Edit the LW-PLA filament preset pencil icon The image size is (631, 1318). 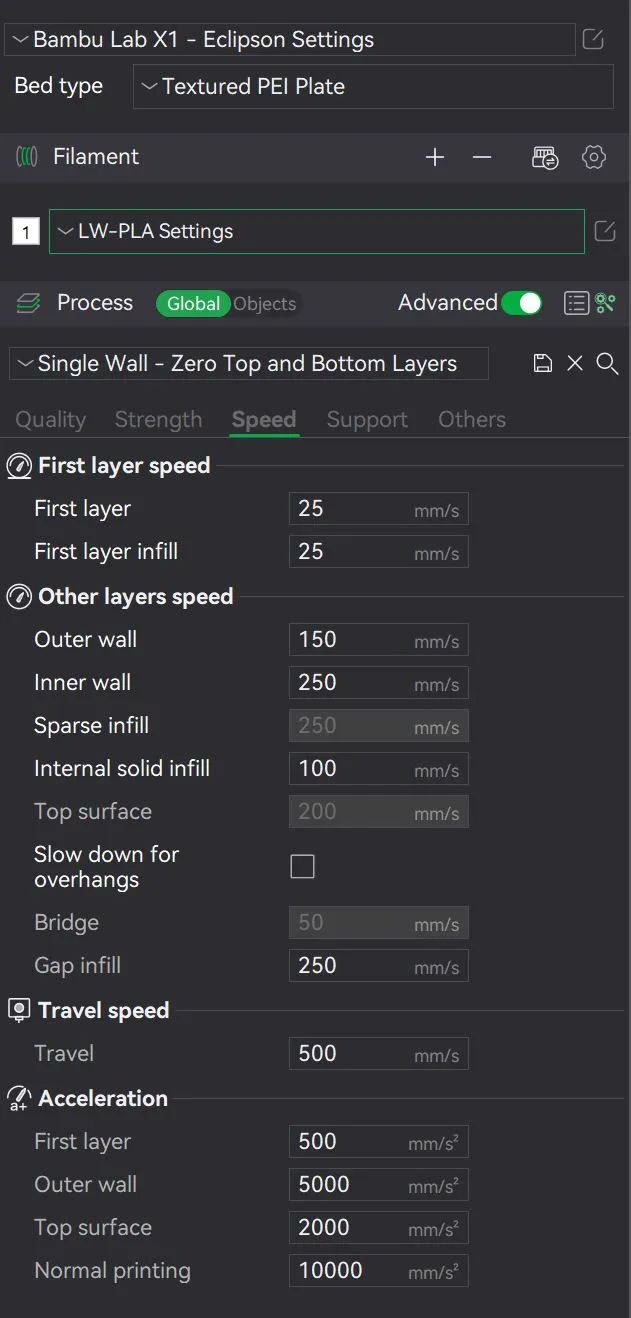click(604, 231)
